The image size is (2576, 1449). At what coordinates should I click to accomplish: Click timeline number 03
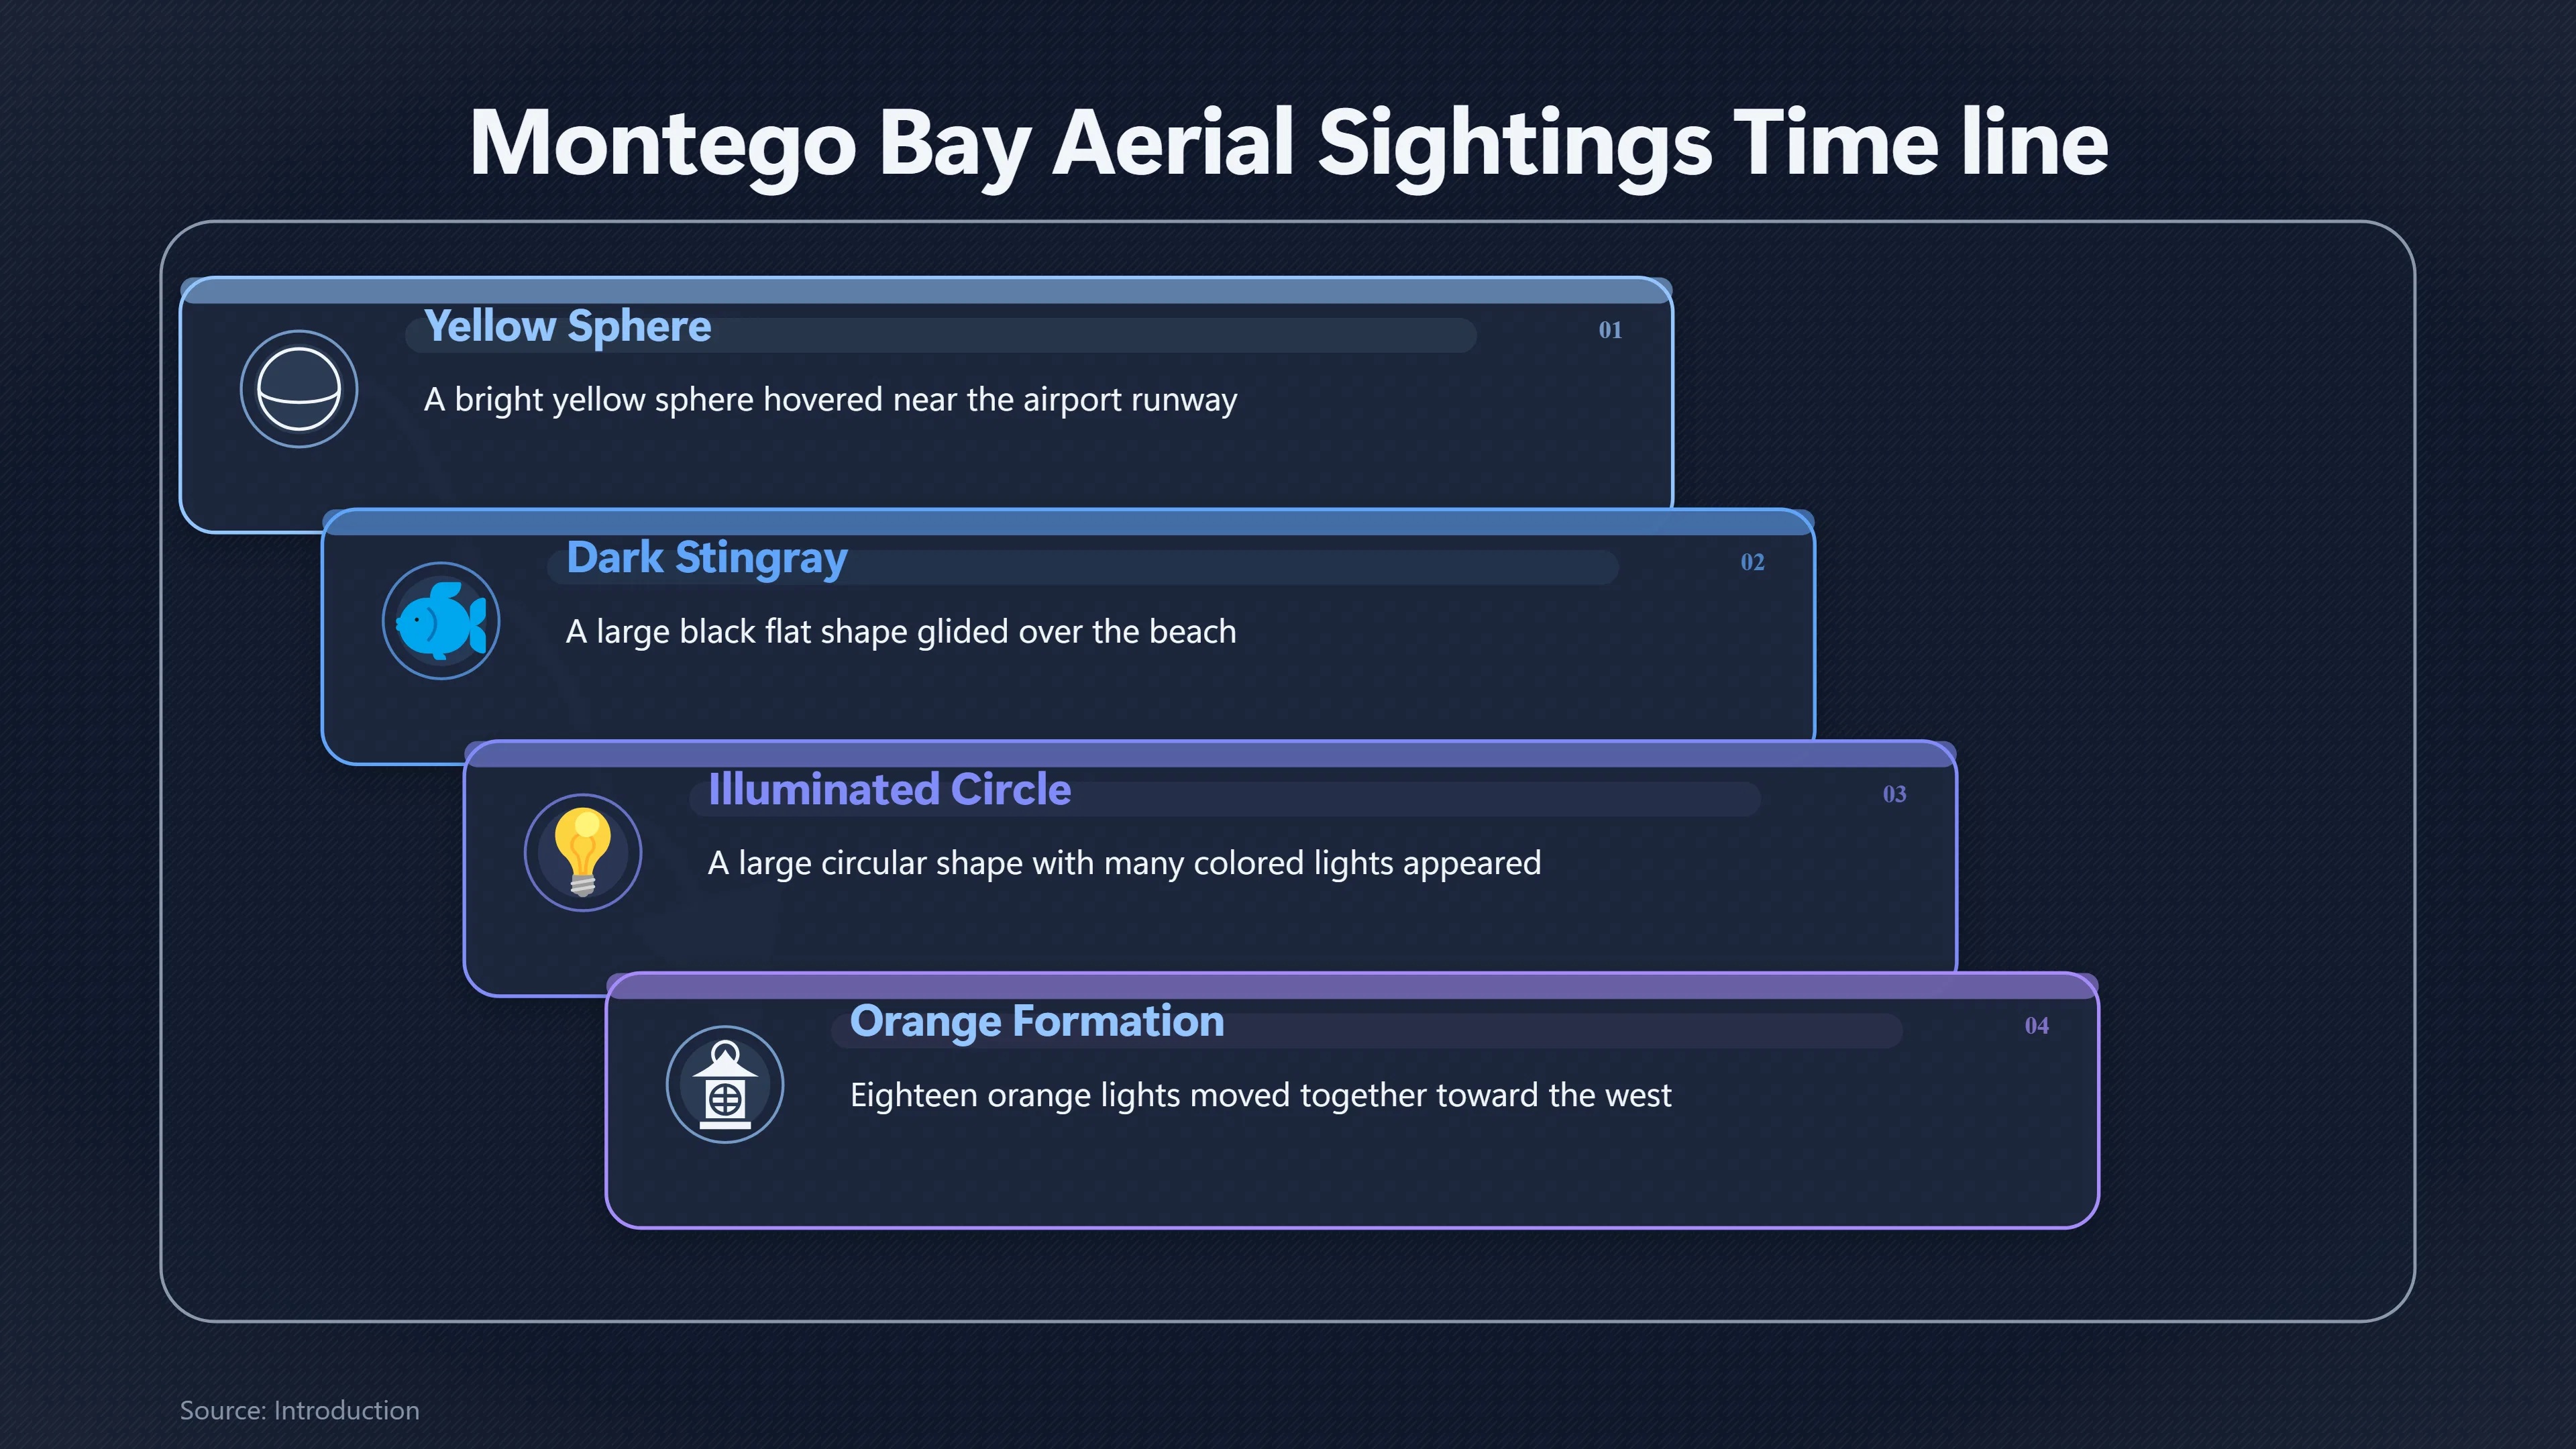pyautogui.click(x=1894, y=794)
